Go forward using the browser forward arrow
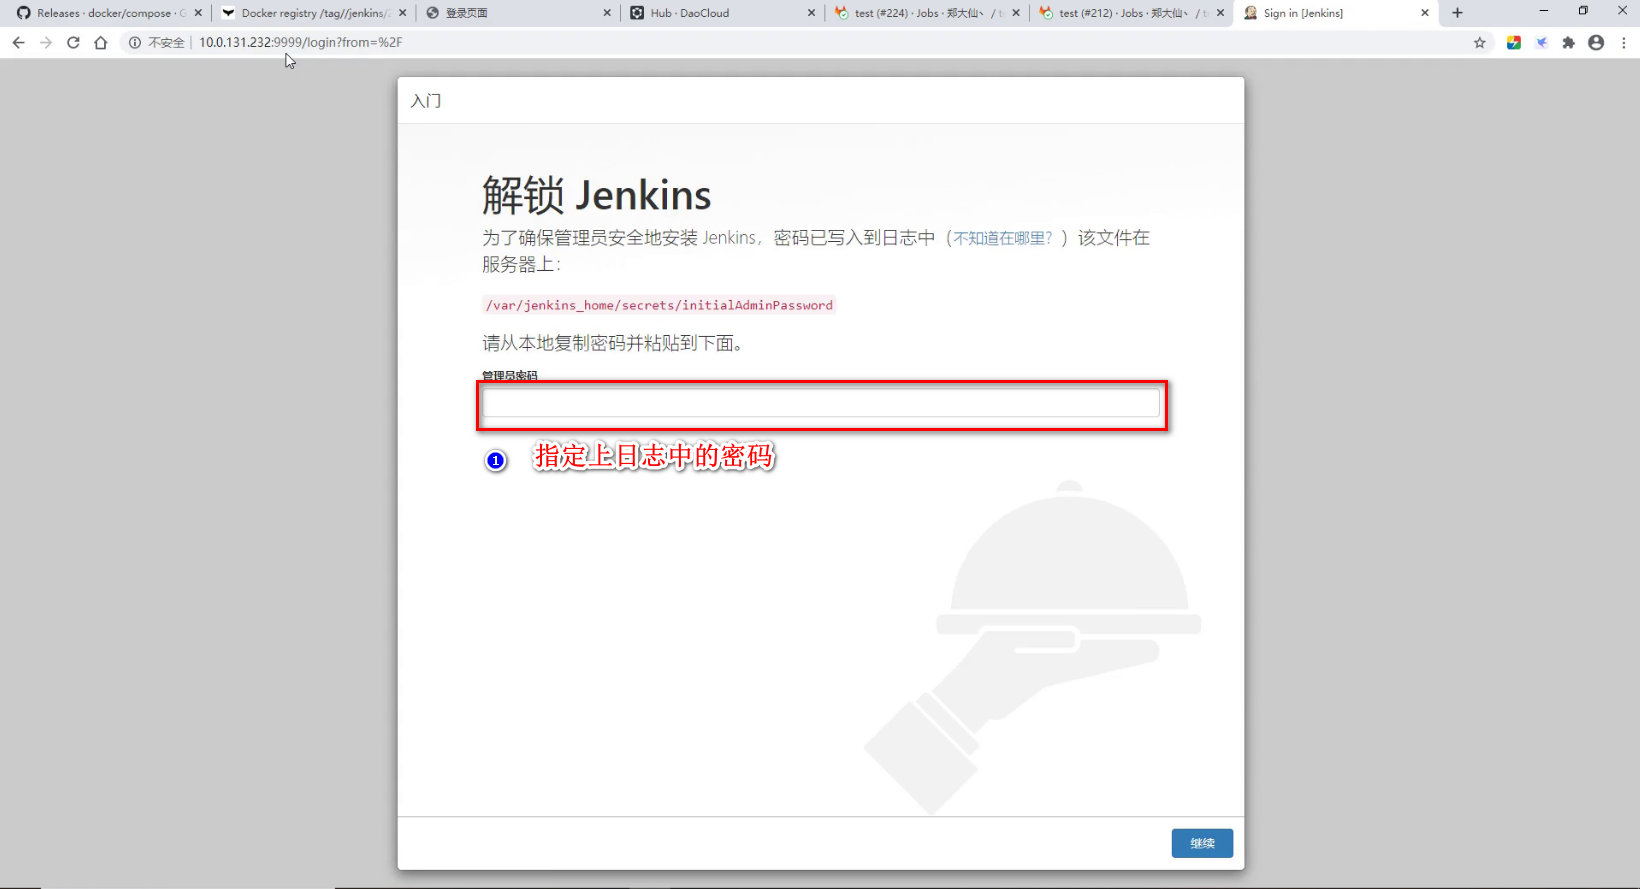Image resolution: width=1640 pixels, height=889 pixels. pyautogui.click(x=46, y=43)
